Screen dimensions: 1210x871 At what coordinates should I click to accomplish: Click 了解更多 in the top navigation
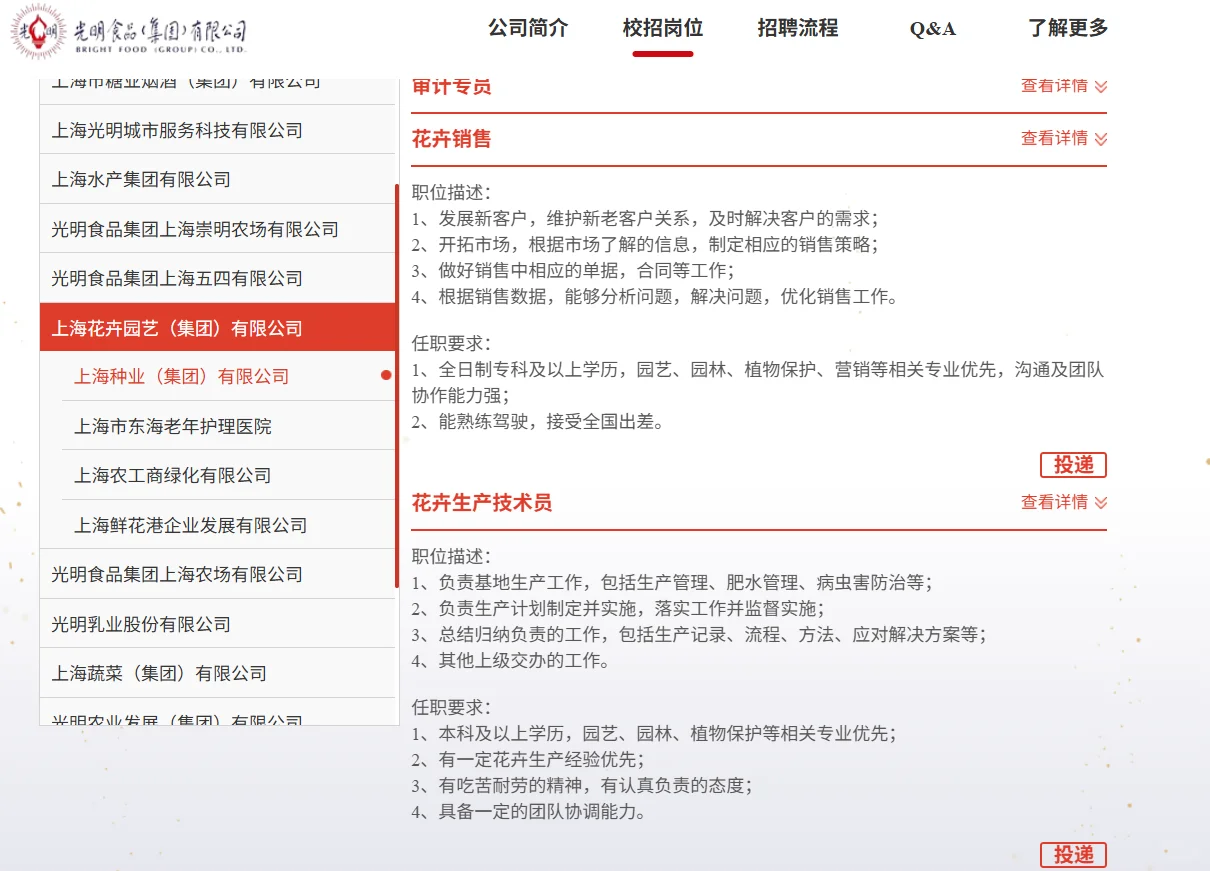point(1069,29)
